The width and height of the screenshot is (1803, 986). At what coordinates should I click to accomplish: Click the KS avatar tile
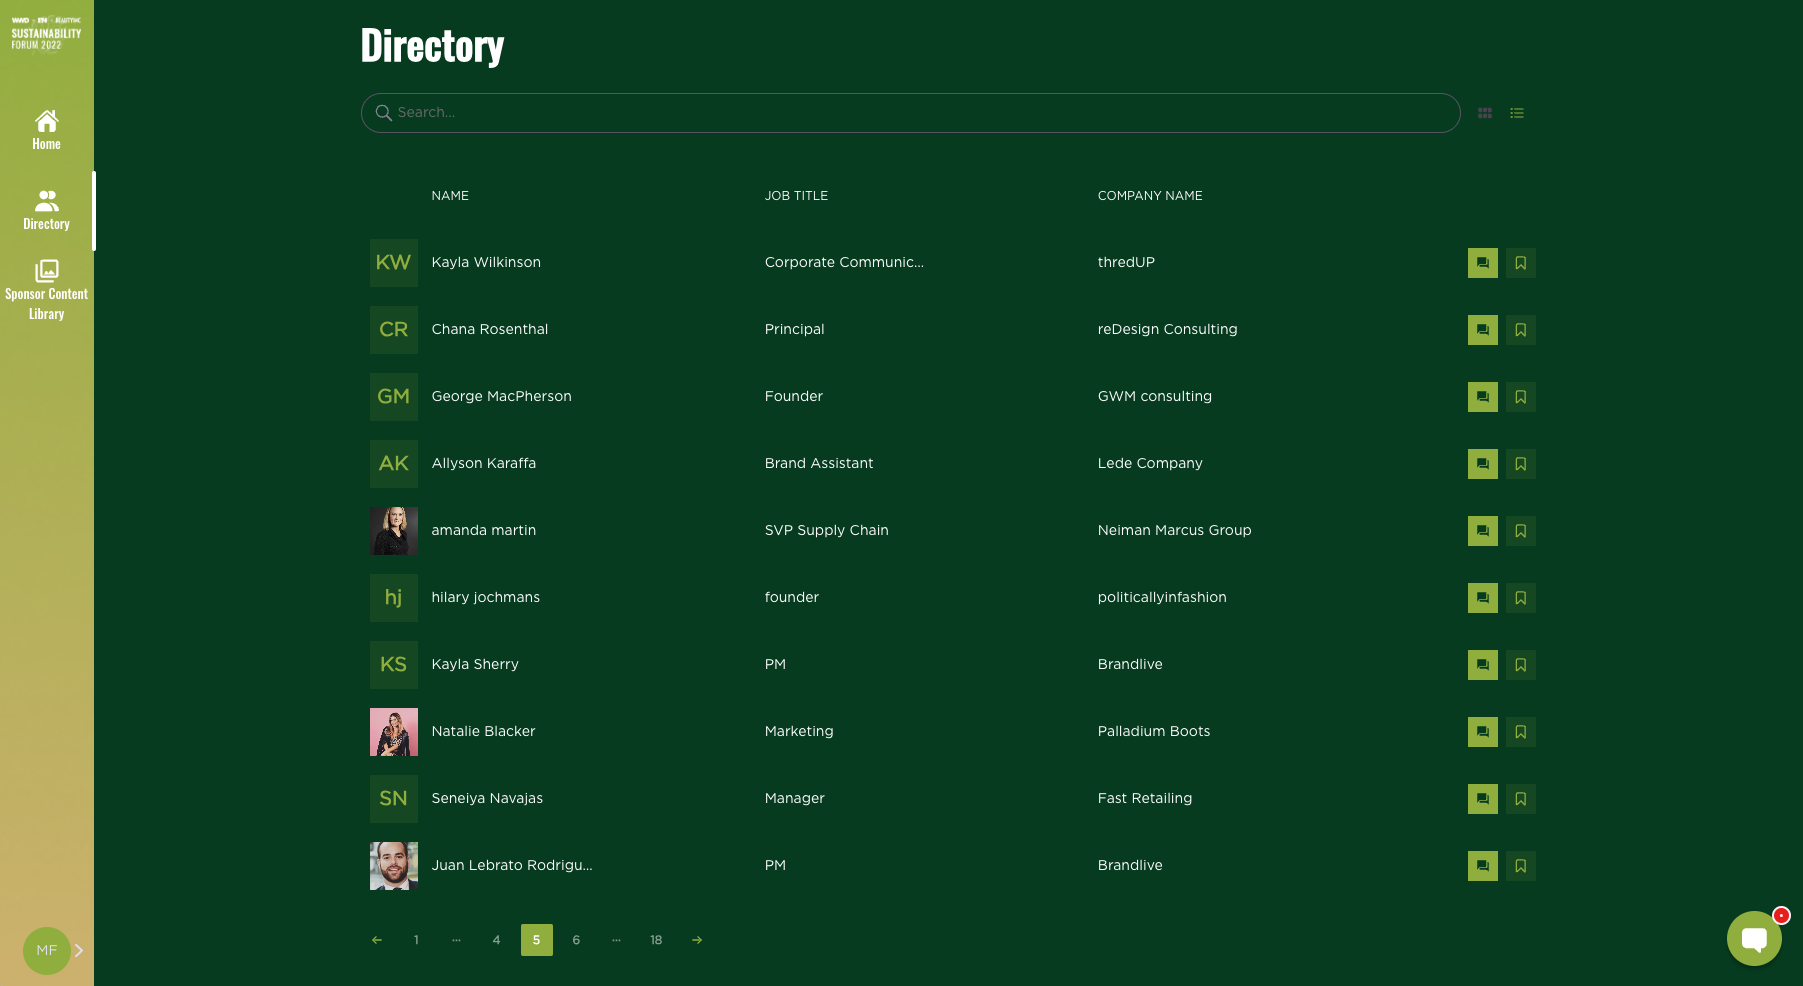point(394,665)
